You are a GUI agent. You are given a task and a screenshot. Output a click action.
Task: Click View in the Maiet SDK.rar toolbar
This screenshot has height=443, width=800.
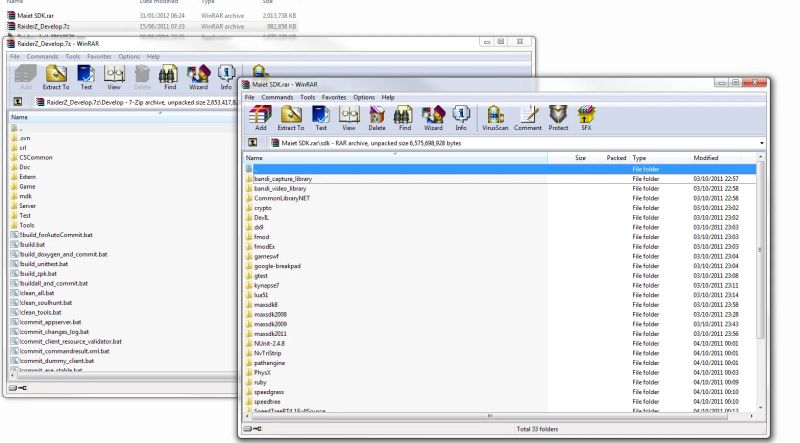(x=349, y=118)
